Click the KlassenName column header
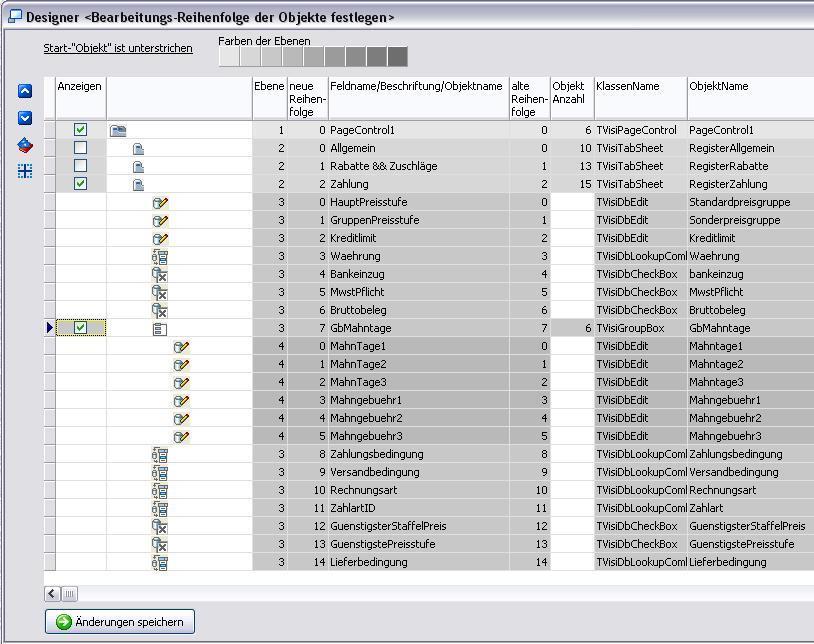 [x=627, y=87]
